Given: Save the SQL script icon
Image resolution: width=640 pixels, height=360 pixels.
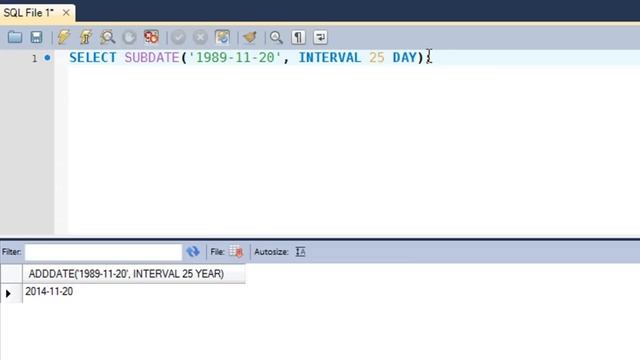Looking at the screenshot, I should (x=36, y=38).
